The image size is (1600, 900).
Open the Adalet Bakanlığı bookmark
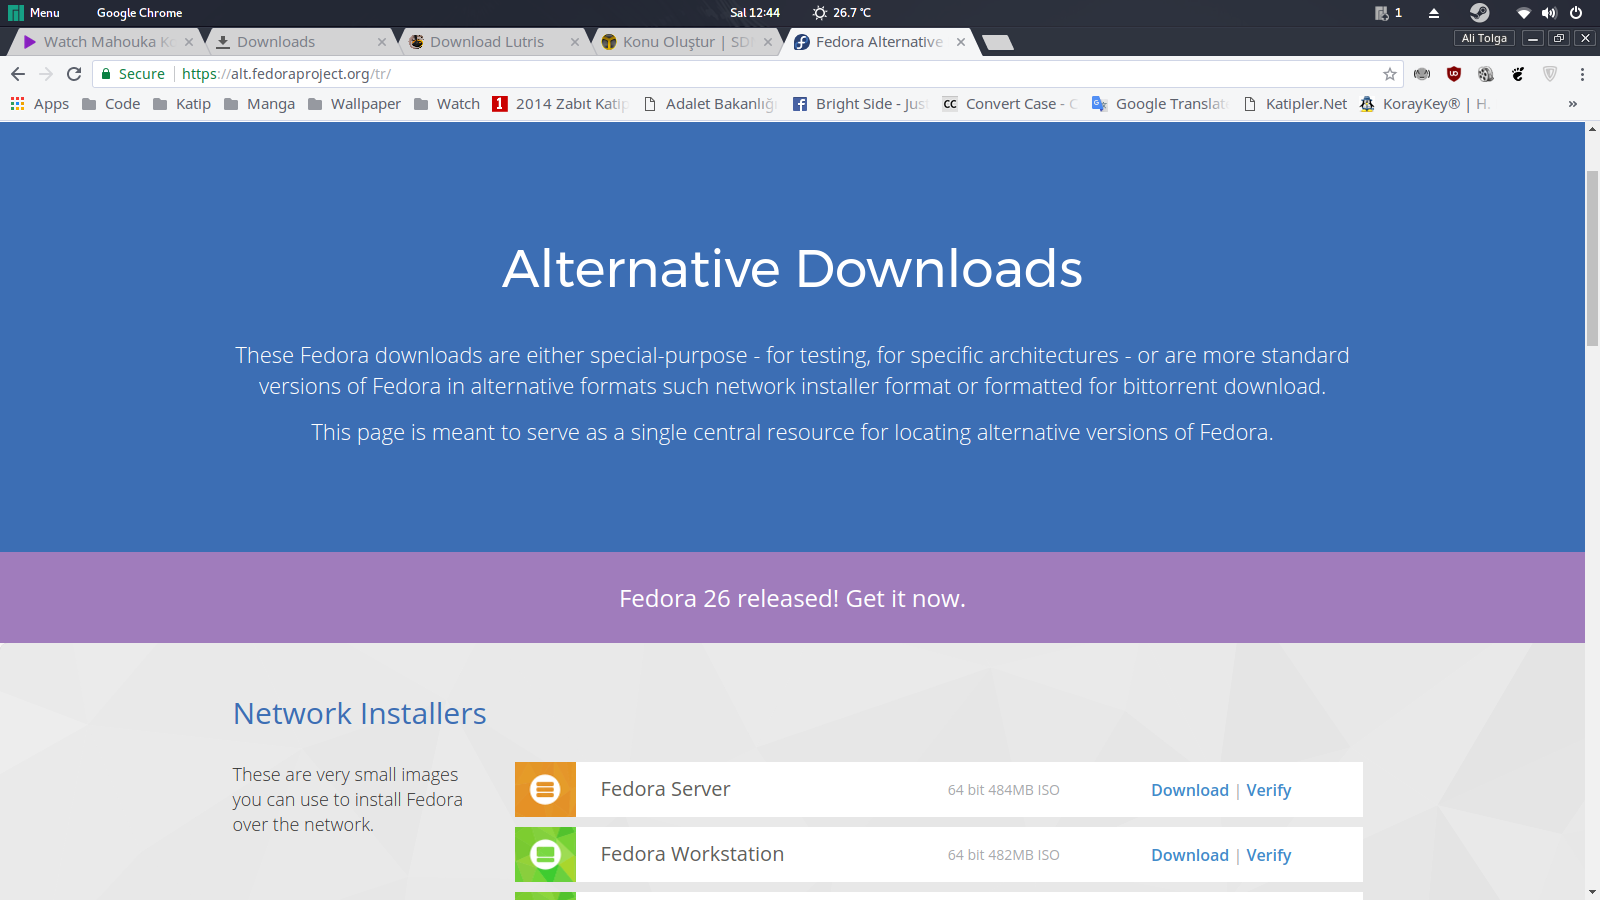(710, 104)
